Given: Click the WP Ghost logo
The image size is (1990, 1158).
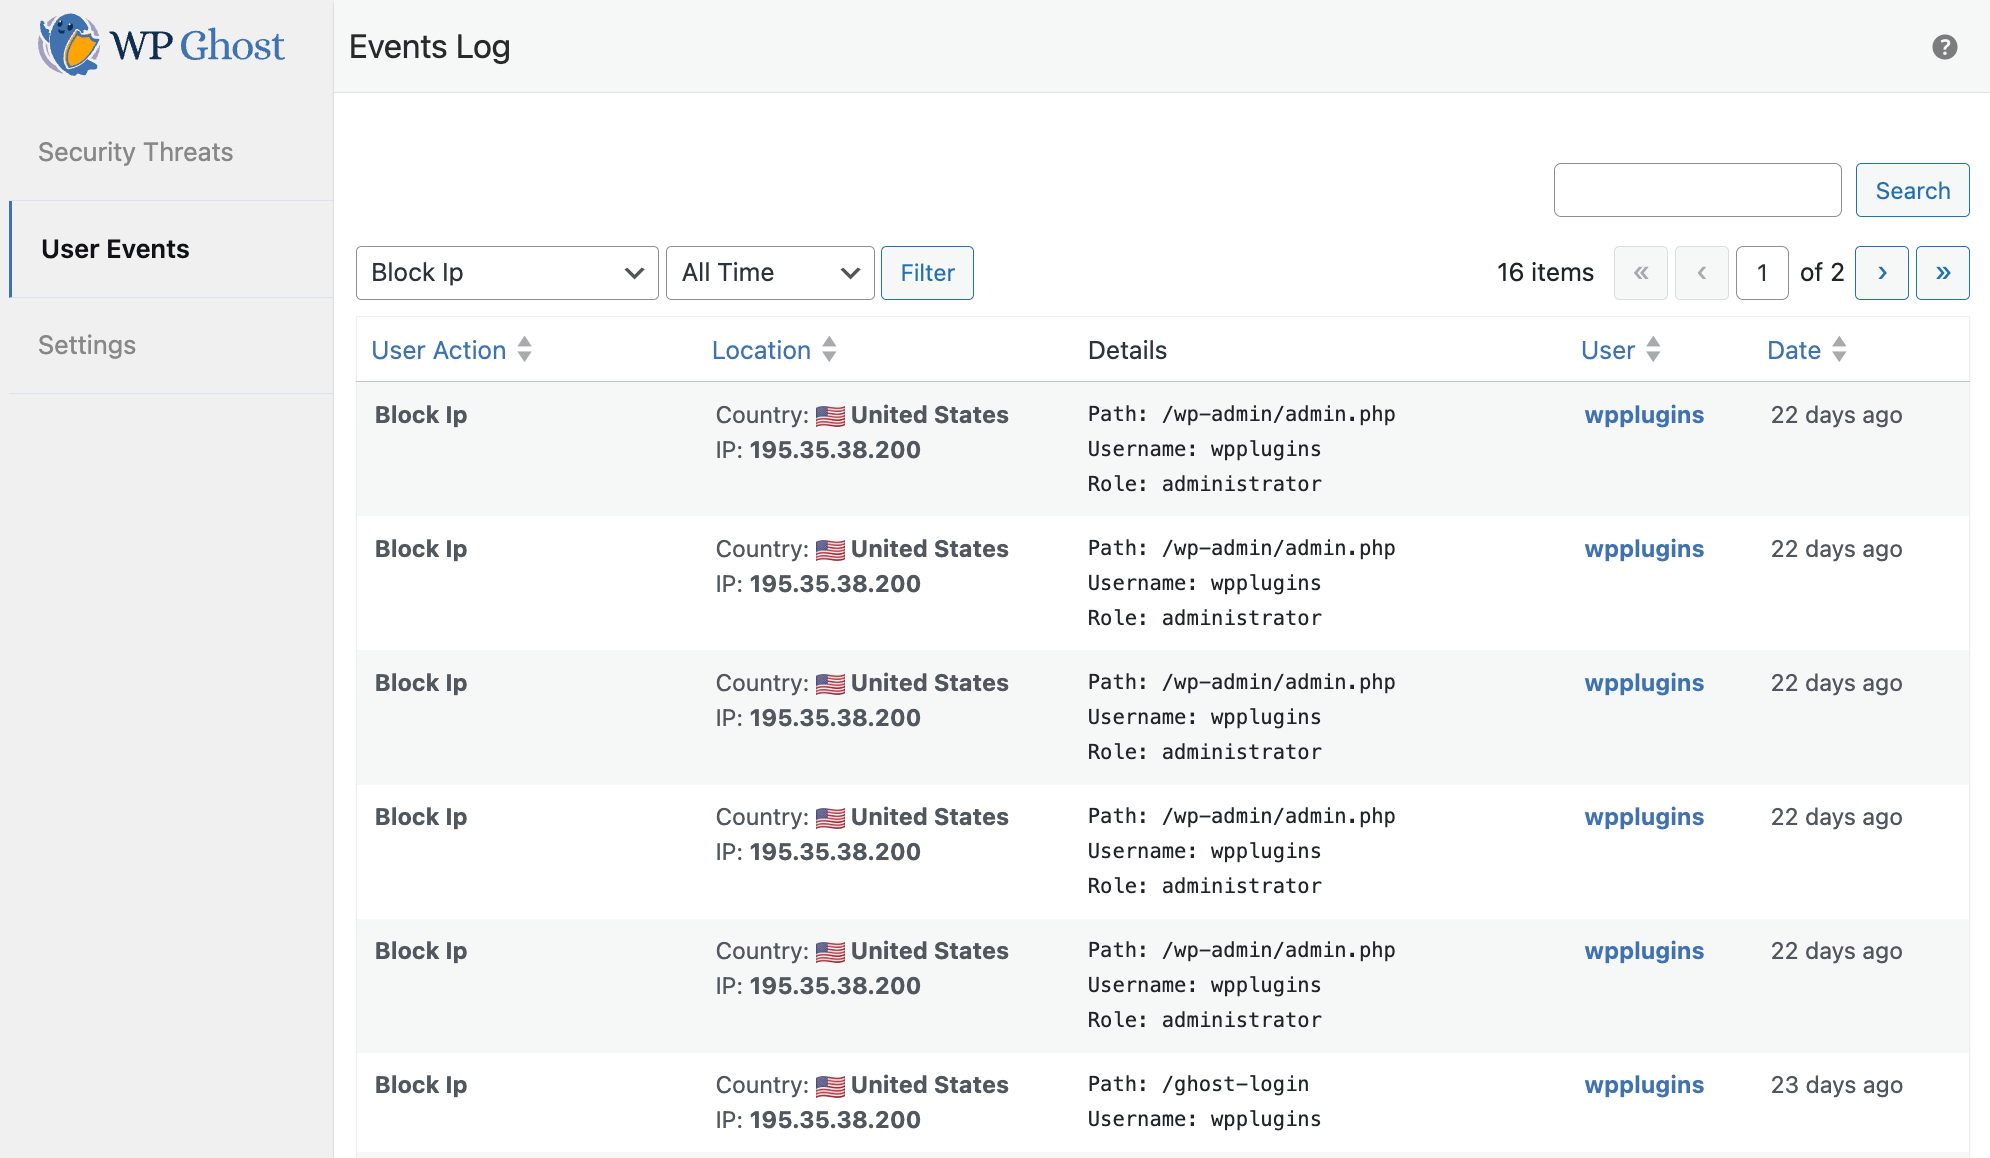Looking at the screenshot, I should pos(160,45).
